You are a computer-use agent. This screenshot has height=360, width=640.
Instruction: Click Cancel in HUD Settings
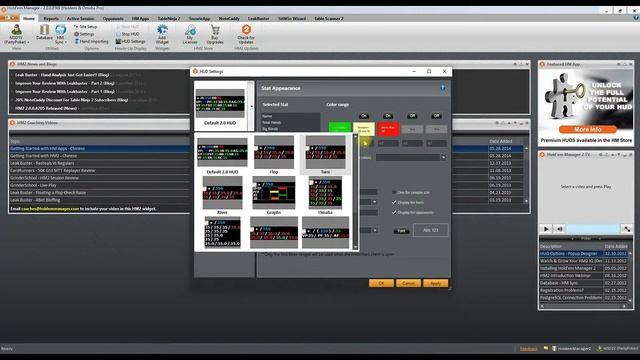tap(408, 283)
